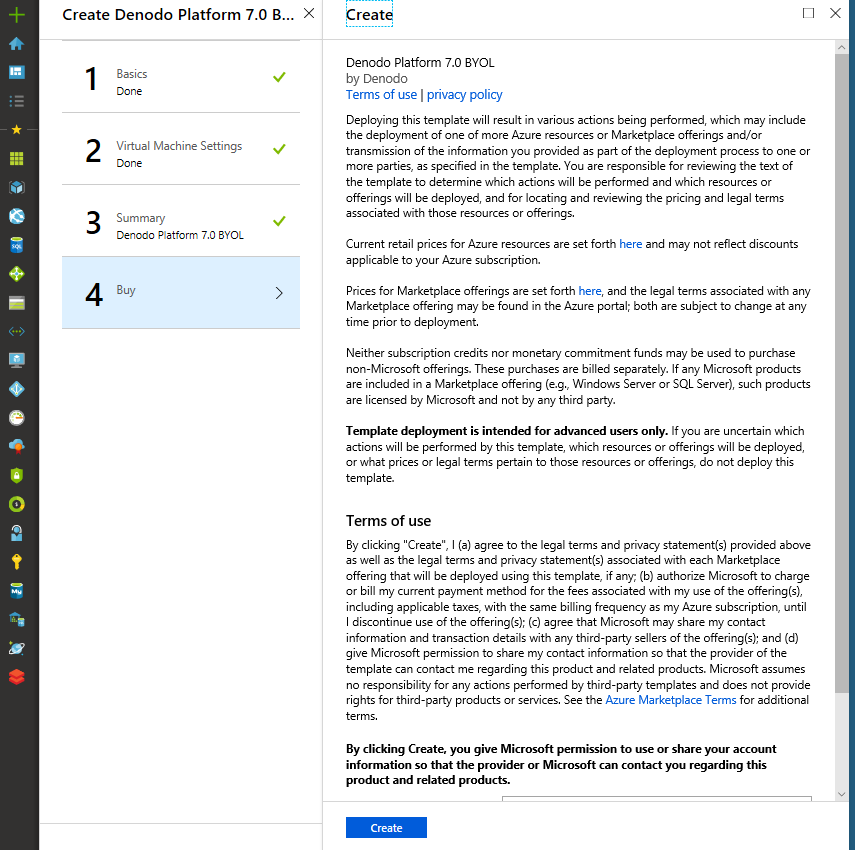Click 'here' link for Azure retail prices
Screen dimensions: 855x850
(630, 244)
